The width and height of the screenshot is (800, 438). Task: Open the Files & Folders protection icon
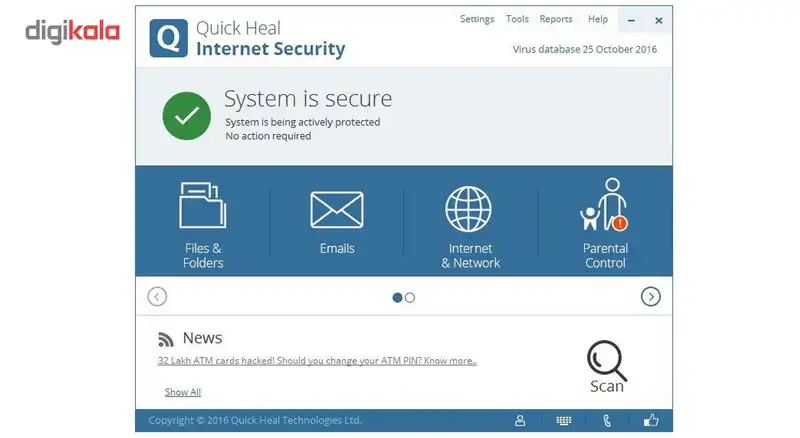203,205
